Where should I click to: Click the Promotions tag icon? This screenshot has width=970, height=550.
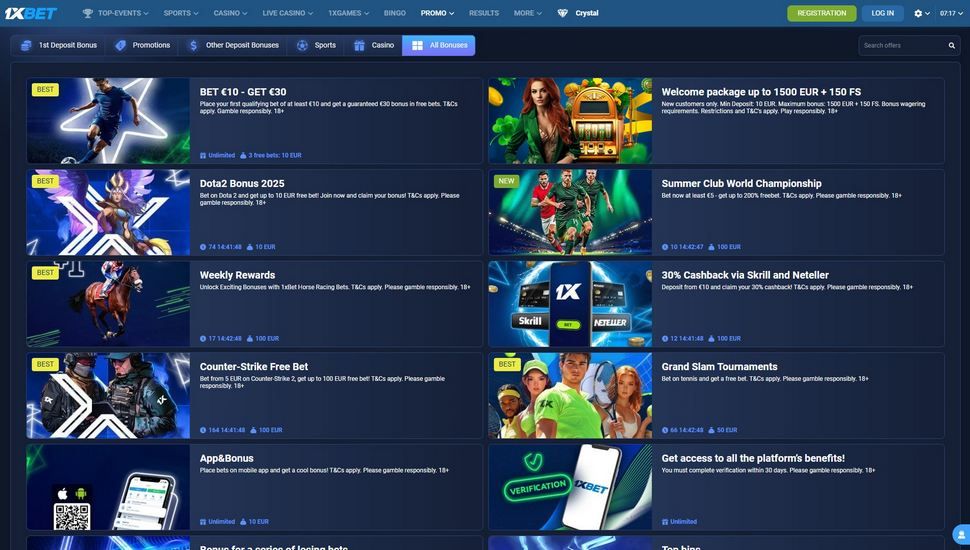121,45
